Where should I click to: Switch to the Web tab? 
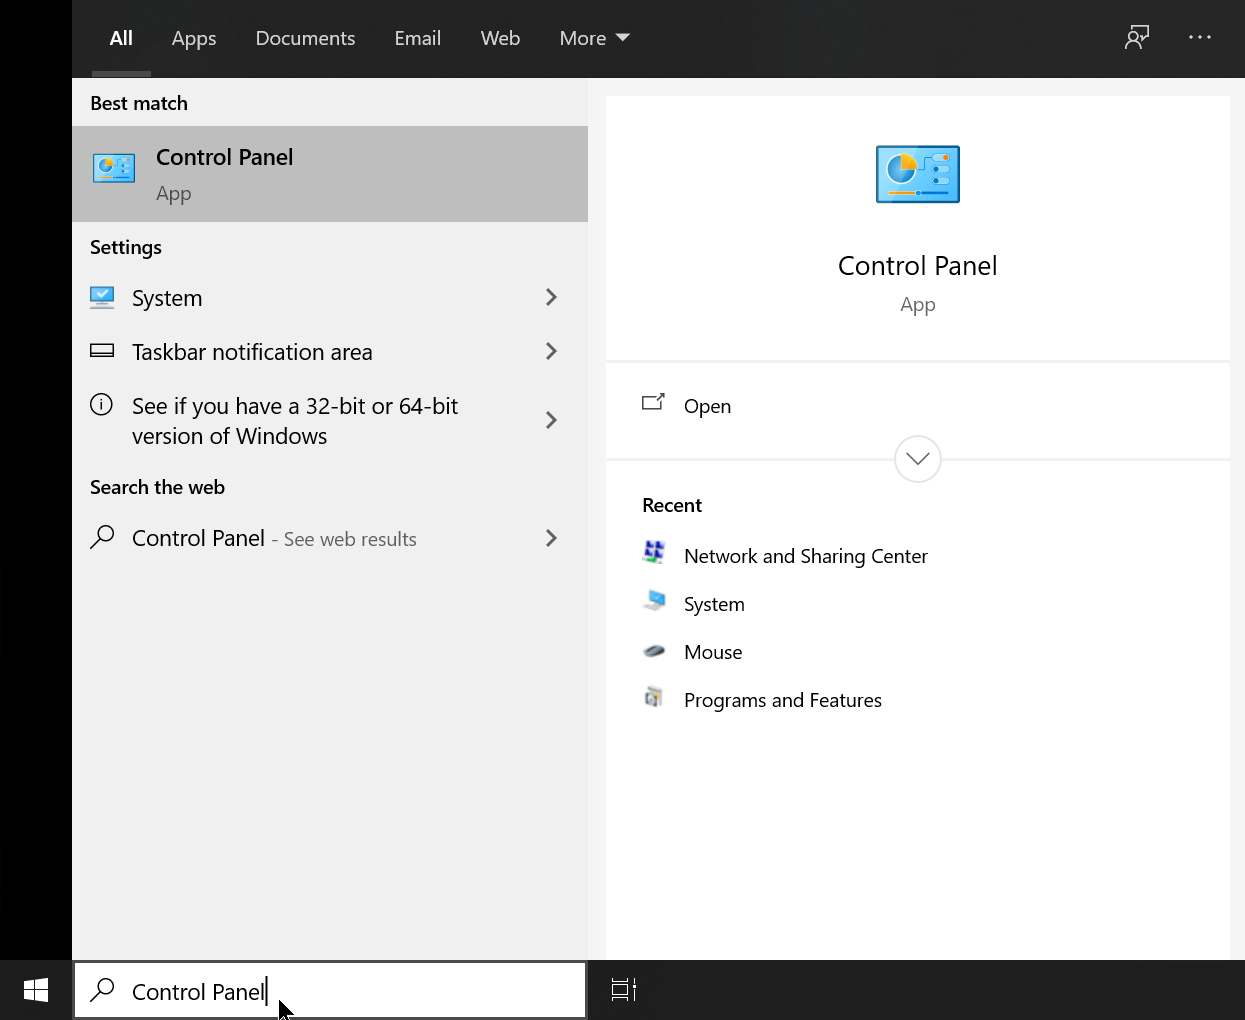500,38
